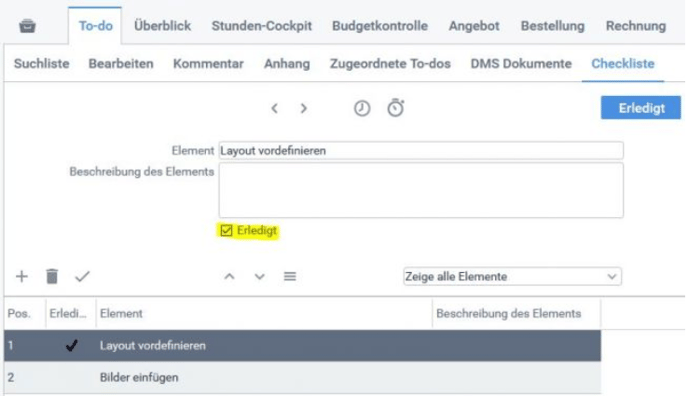Screen dimensions: 688x396
Task: Go to previous checklist element arrow
Action: [x=275, y=108]
